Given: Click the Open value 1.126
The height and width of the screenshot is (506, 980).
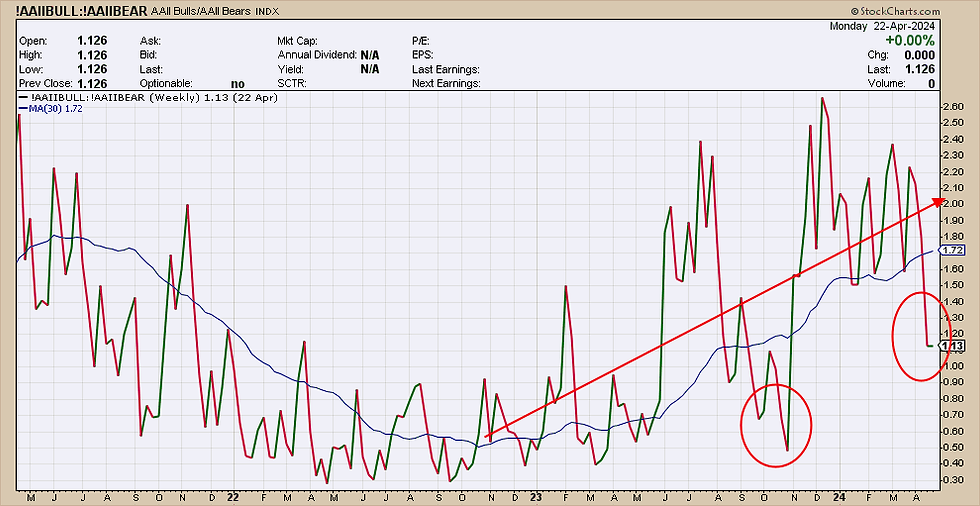Looking at the screenshot, I should coord(92,41).
